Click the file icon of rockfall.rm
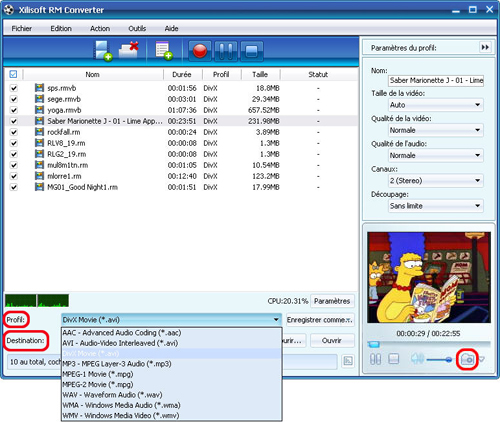 click(x=39, y=132)
